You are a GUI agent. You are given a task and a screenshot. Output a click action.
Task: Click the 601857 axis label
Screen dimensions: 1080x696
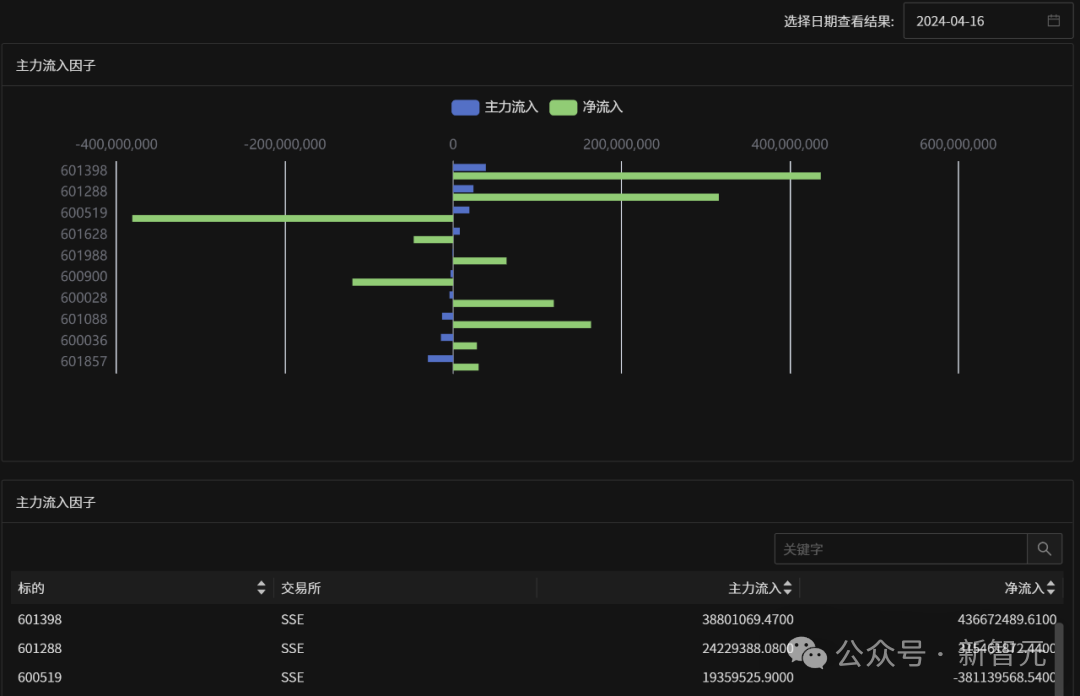(x=84, y=361)
